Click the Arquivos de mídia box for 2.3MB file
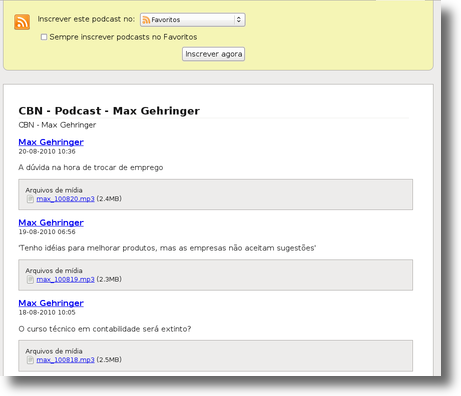 pyautogui.click(x=215, y=275)
